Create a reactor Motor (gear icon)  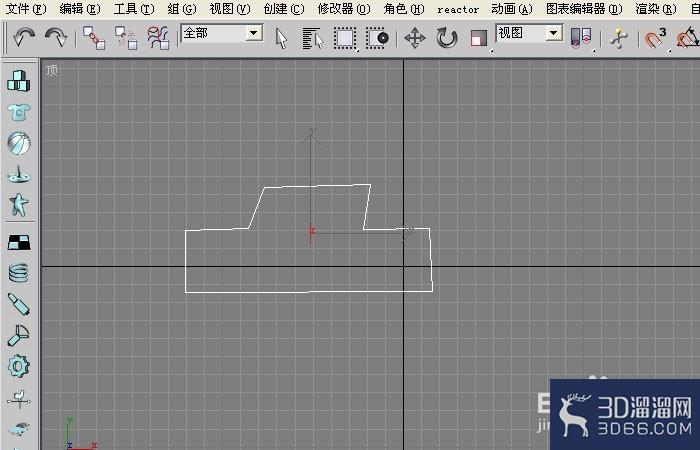(x=19, y=366)
